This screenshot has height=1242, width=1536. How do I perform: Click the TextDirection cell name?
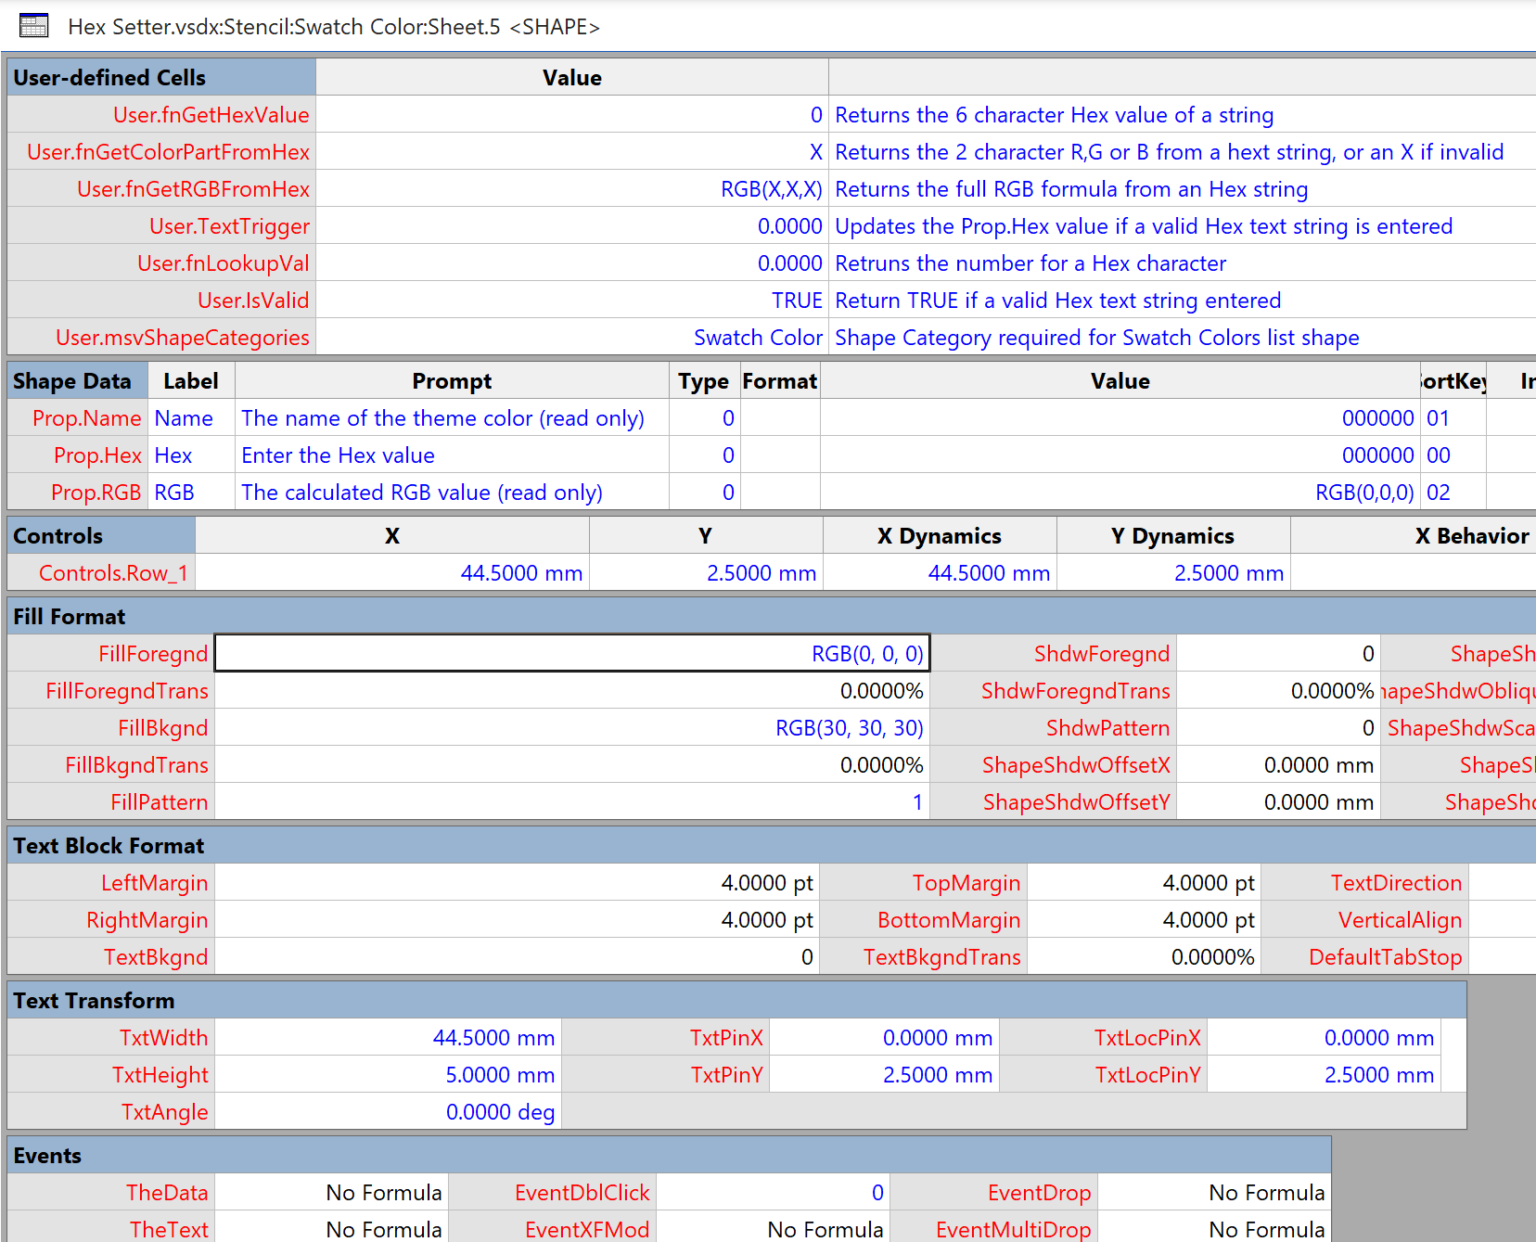pyautogui.click(x=1396, y=882)
